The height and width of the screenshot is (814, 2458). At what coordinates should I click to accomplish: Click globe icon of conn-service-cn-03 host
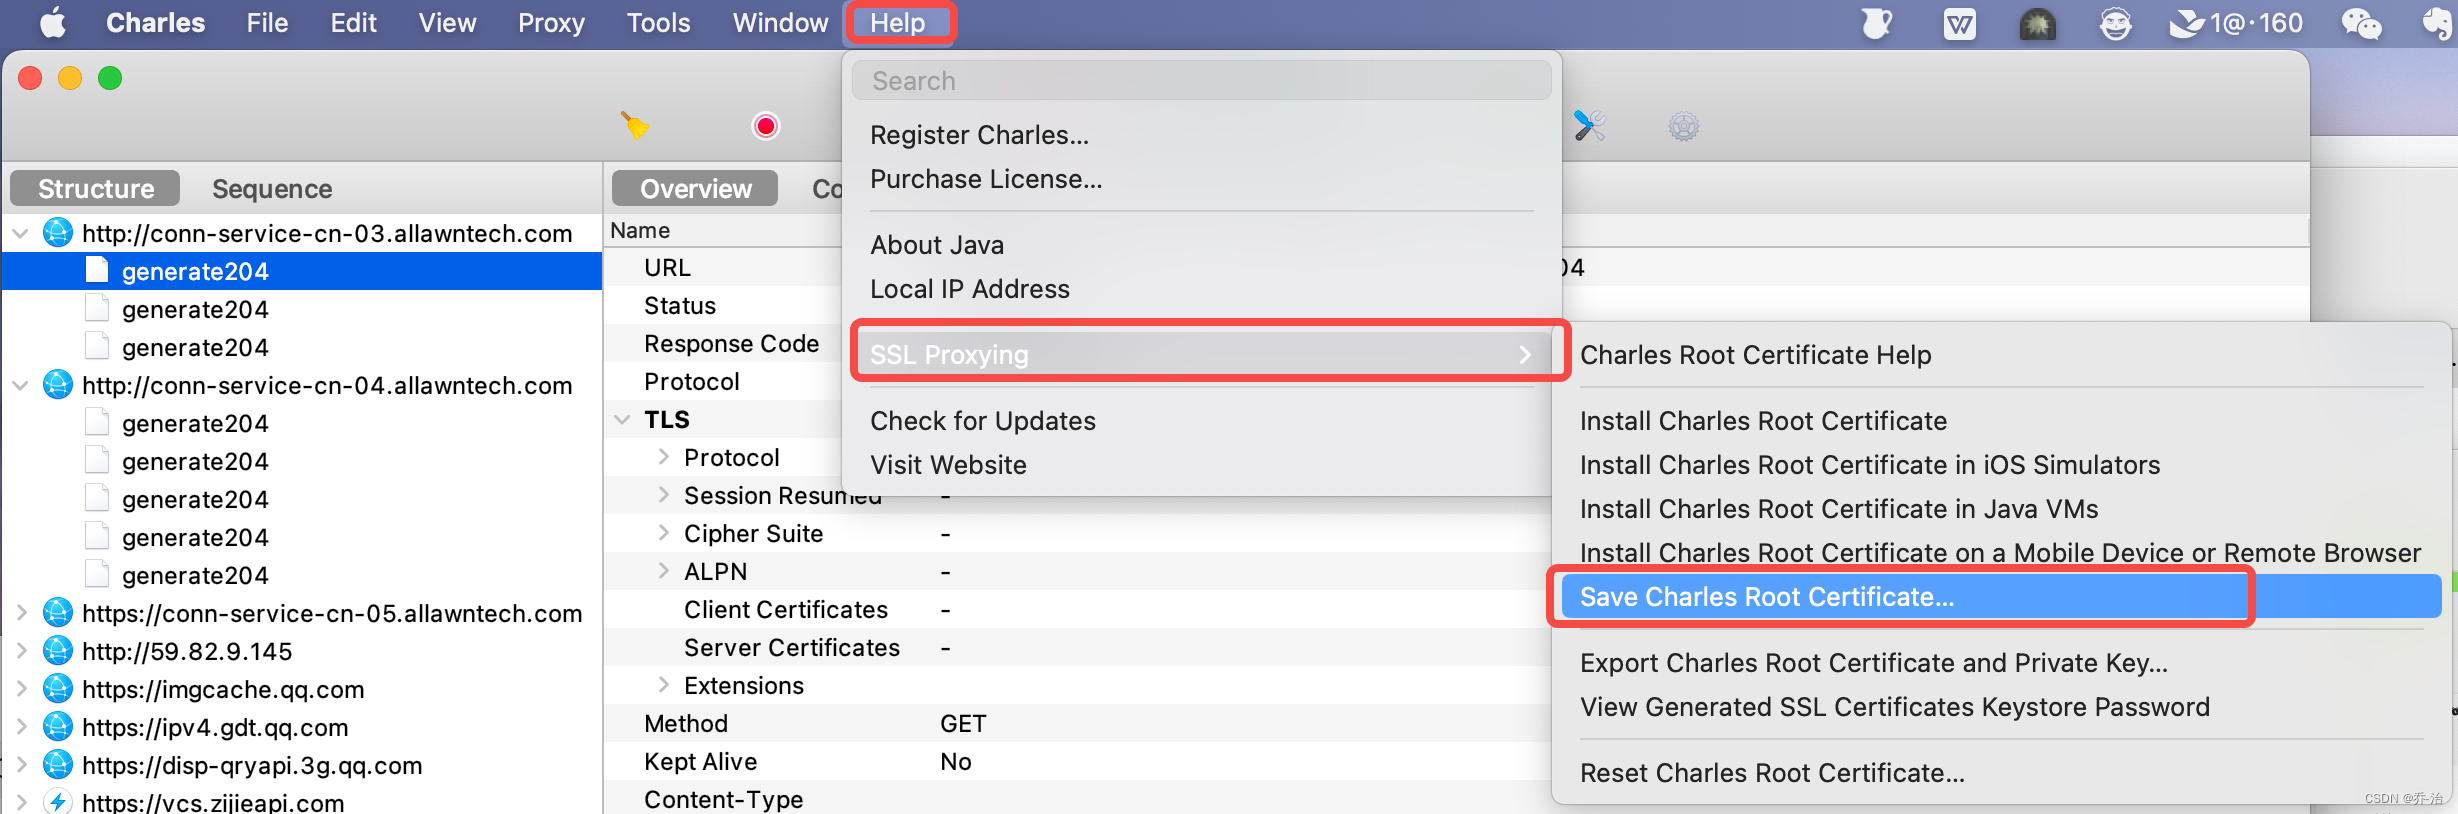tap(58, 233)
